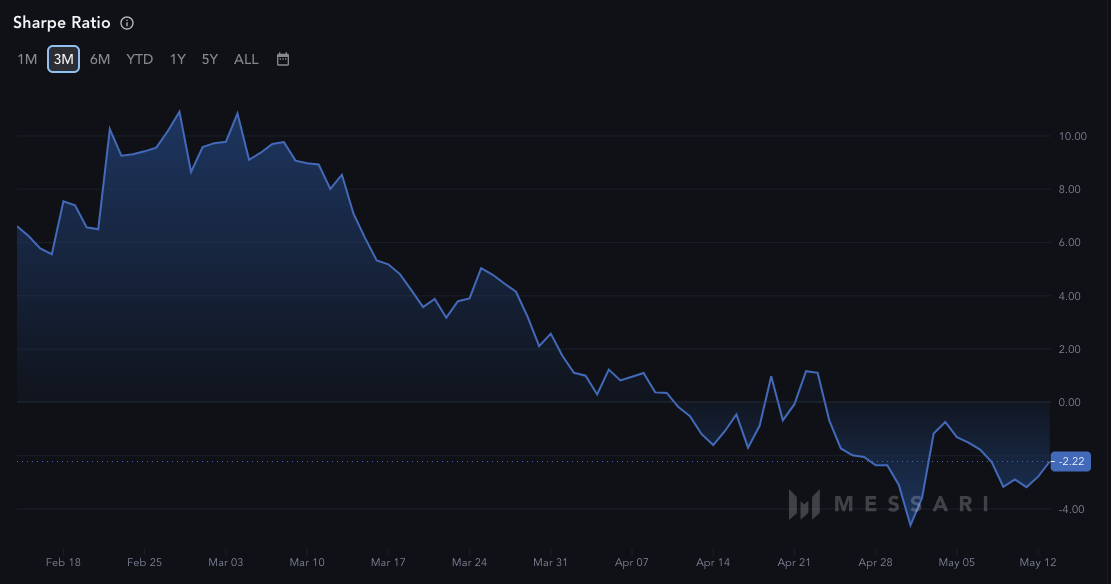Click the Apr 07 x-axis label

pos(632,562)
